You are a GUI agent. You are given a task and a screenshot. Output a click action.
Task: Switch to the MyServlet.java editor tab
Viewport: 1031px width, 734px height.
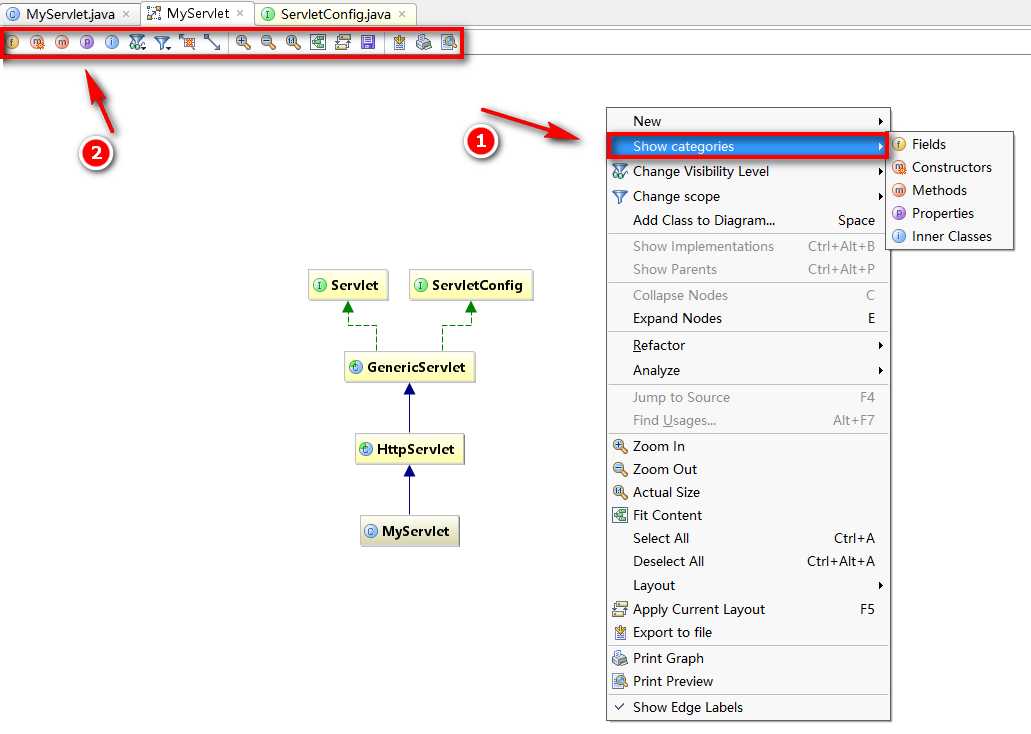(70, 14)
